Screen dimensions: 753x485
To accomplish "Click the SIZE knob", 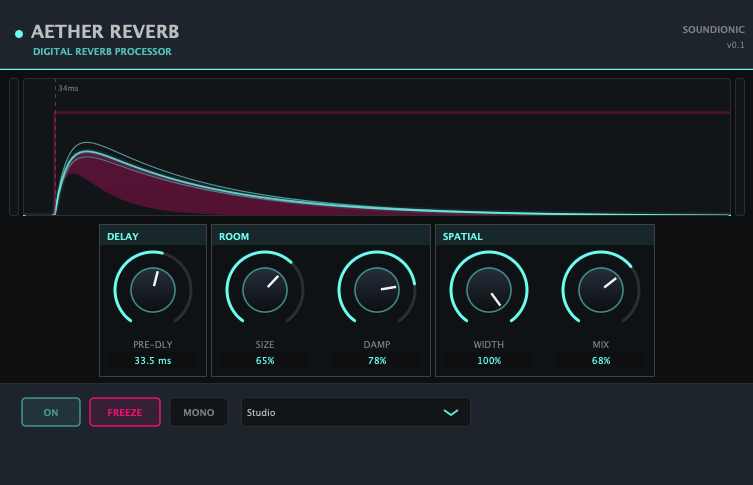I will (265, 290).
